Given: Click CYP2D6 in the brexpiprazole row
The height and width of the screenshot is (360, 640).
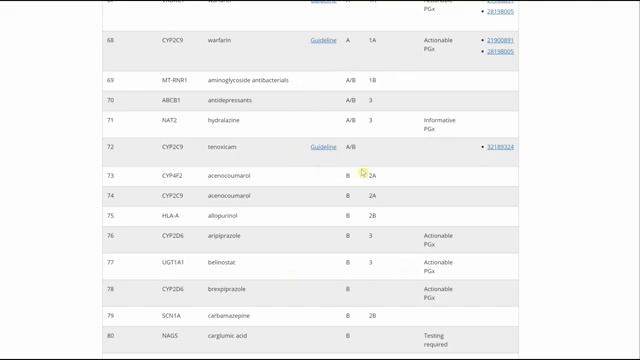Looking at the screenshot, I should 172,289.
